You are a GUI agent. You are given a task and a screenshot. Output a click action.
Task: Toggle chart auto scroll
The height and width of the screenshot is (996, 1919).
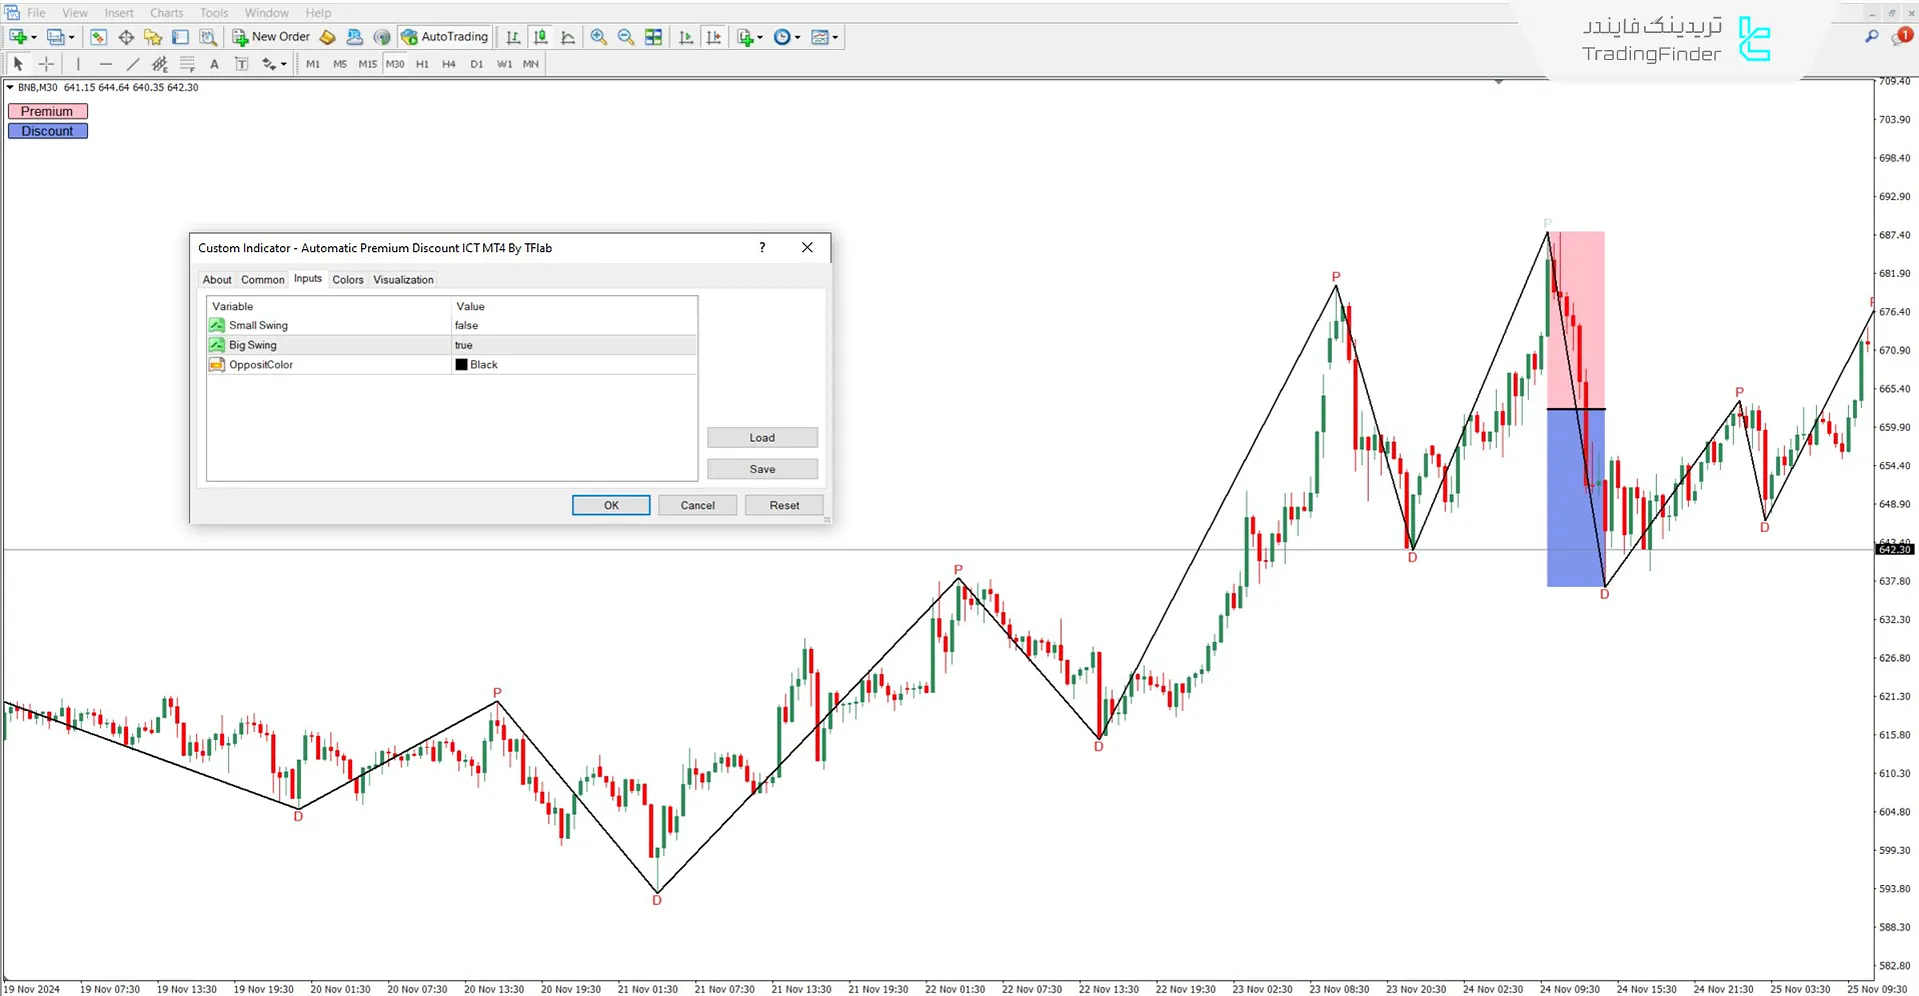[x=686, y=37]
